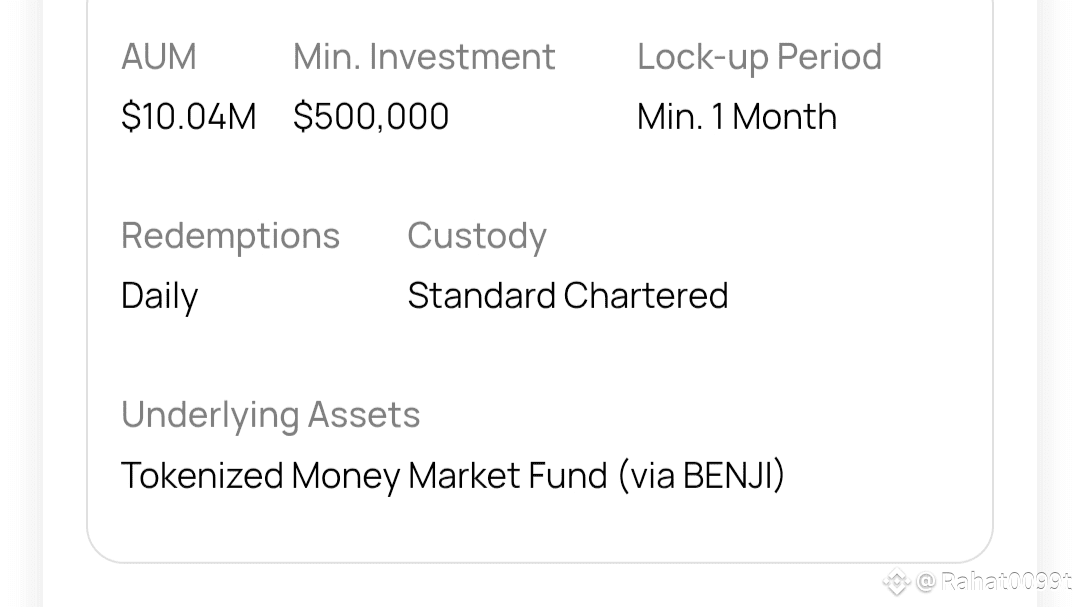Viewport: 1080px width, 607px height.
Task: Select the Min. 1 Month lock-up value
Action: click(x=736, y=117)
